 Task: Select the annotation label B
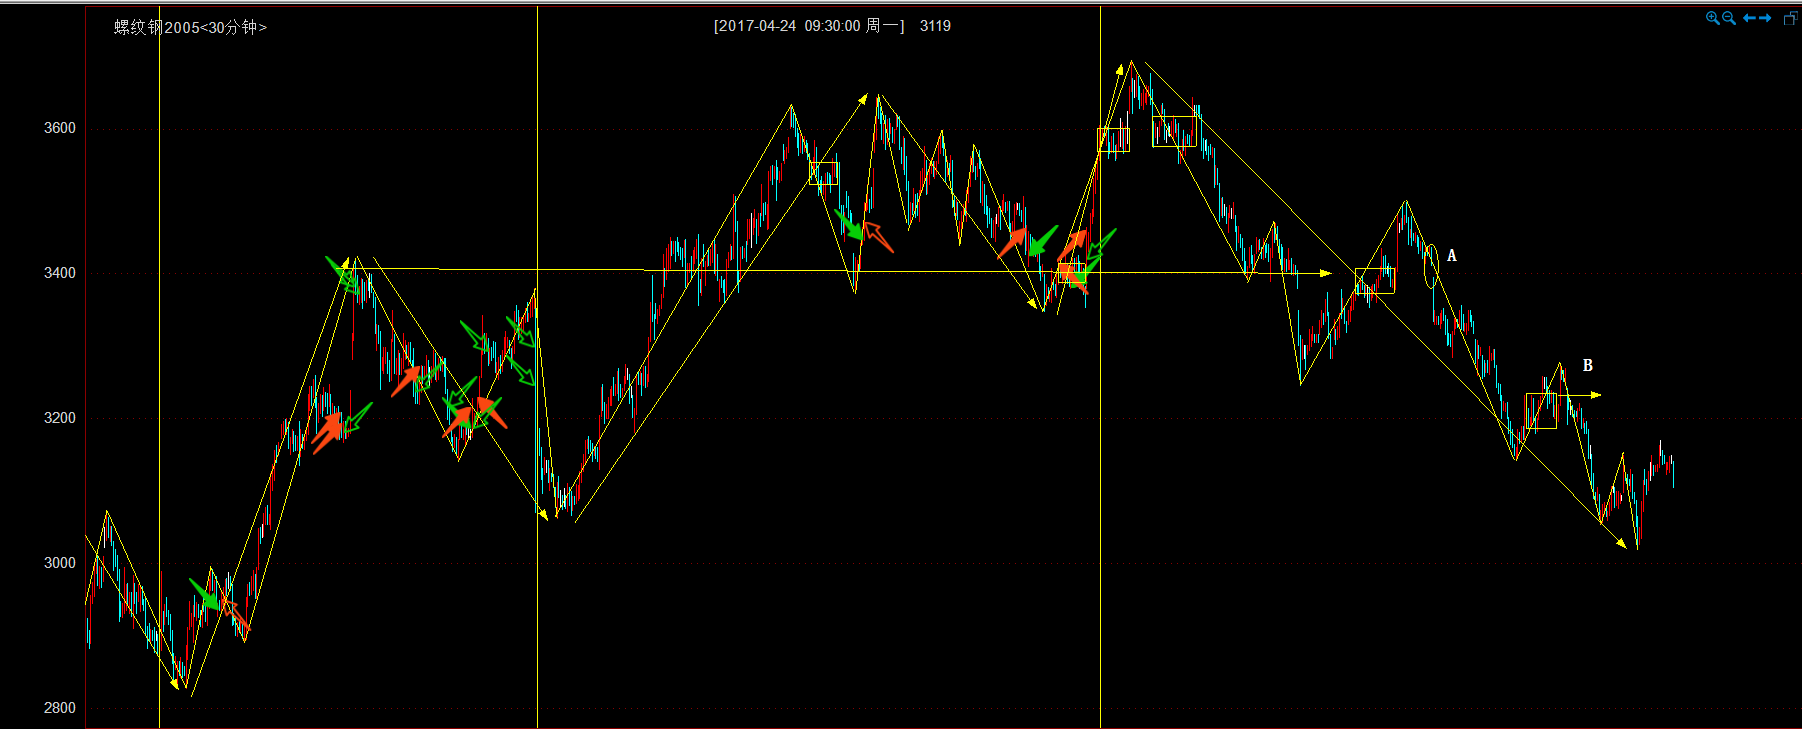[1587, 366]
